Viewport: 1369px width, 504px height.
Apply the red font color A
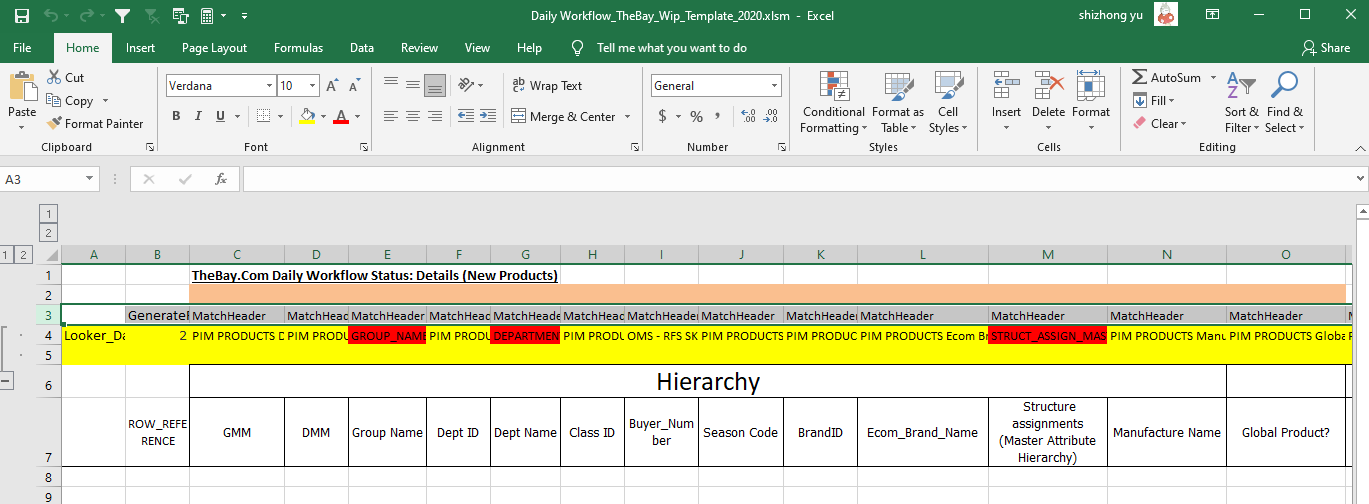click(x=342, y=116)
